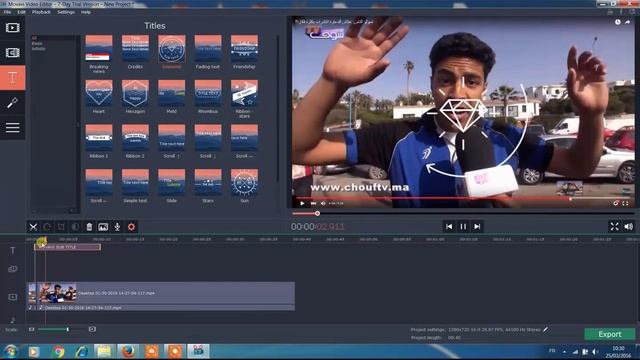This screenshot has height=360, width=640.
Task: Open the Playback menu
Action: coord(41,12)
